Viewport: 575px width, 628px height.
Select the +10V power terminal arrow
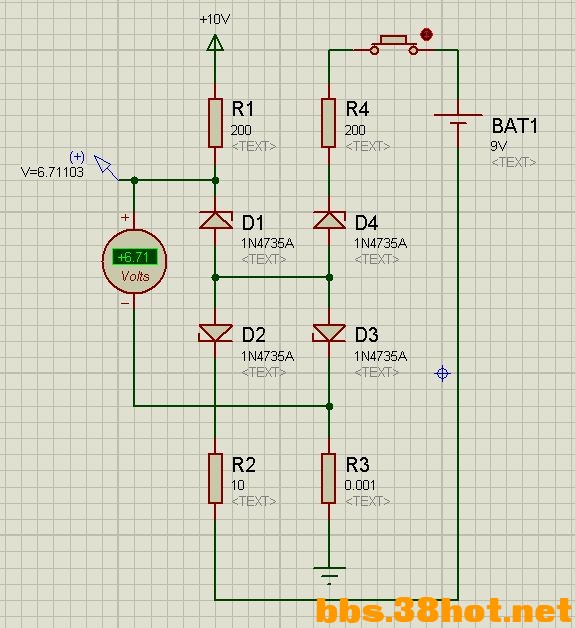[x=215, y=42]
